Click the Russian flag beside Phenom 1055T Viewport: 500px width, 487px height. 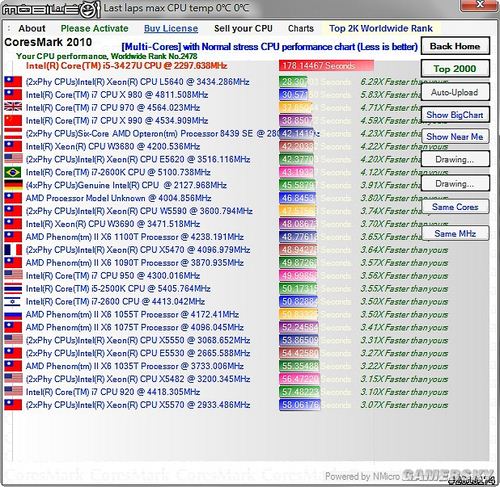(x=13, y=315)
